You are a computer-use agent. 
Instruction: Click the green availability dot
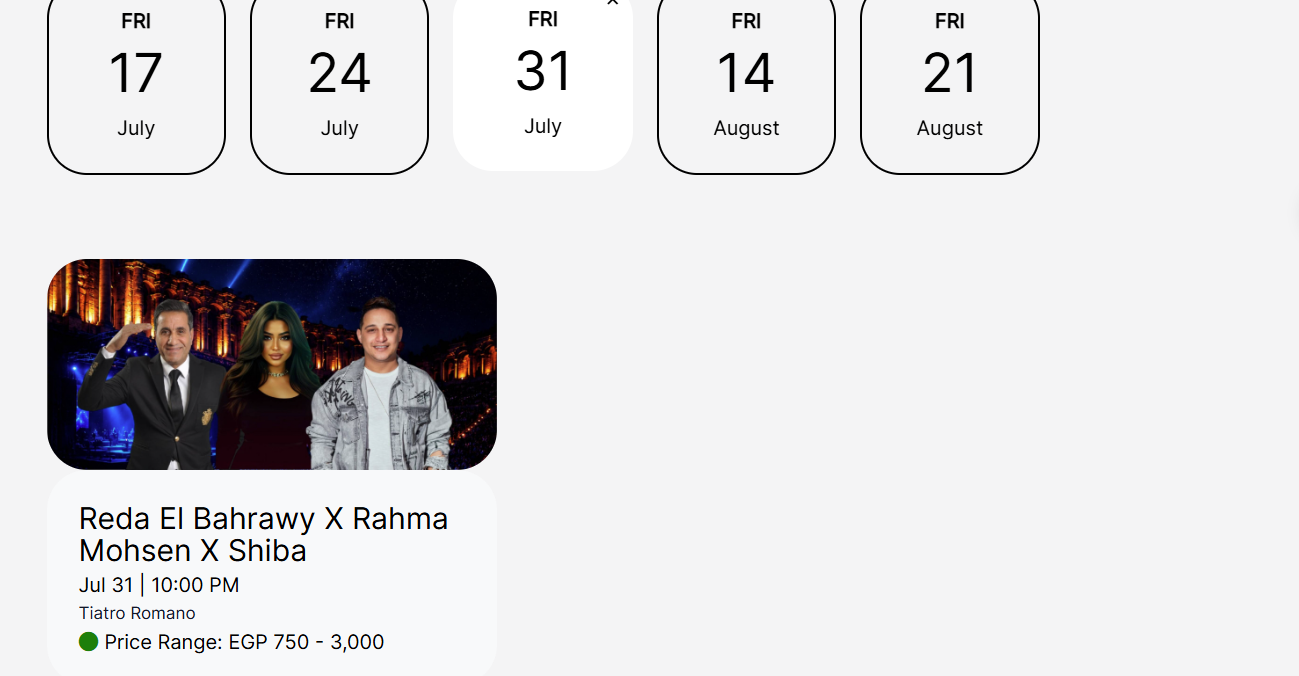click(88, 642)
